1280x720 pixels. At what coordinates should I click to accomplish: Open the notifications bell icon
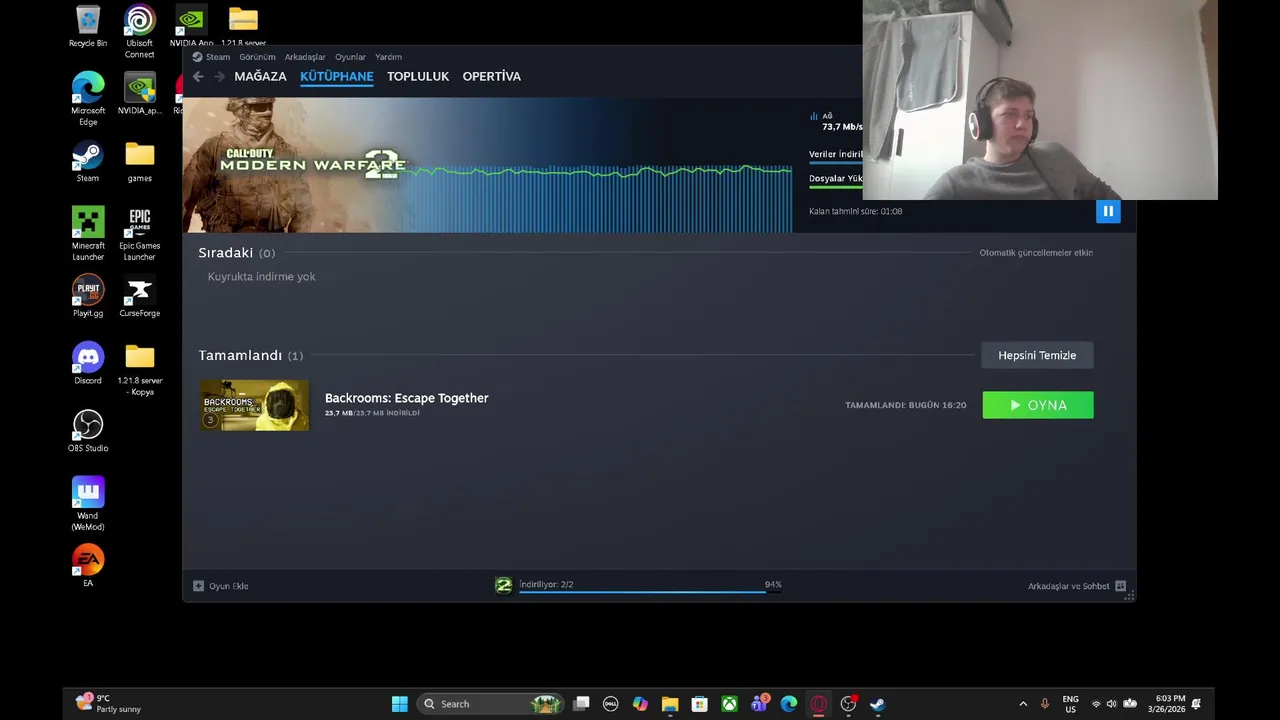(1196, 704)
